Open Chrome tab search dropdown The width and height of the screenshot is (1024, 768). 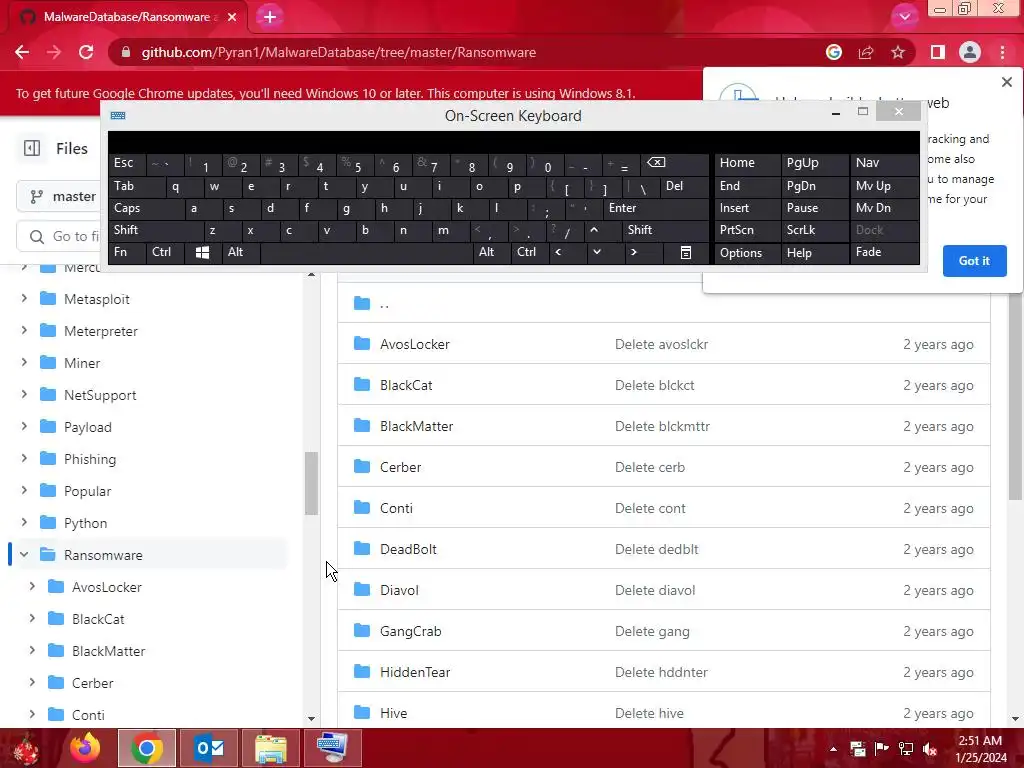tap(904, 16)
